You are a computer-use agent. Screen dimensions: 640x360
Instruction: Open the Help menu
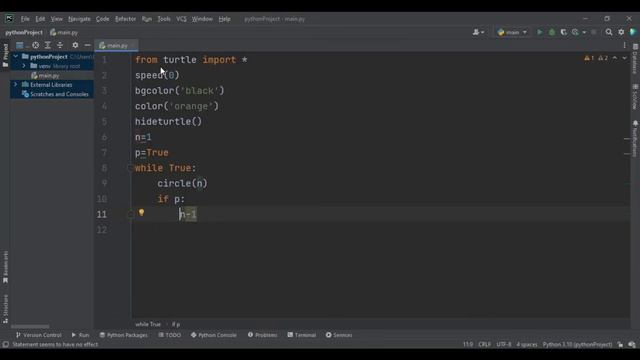(x=224, y=19)
